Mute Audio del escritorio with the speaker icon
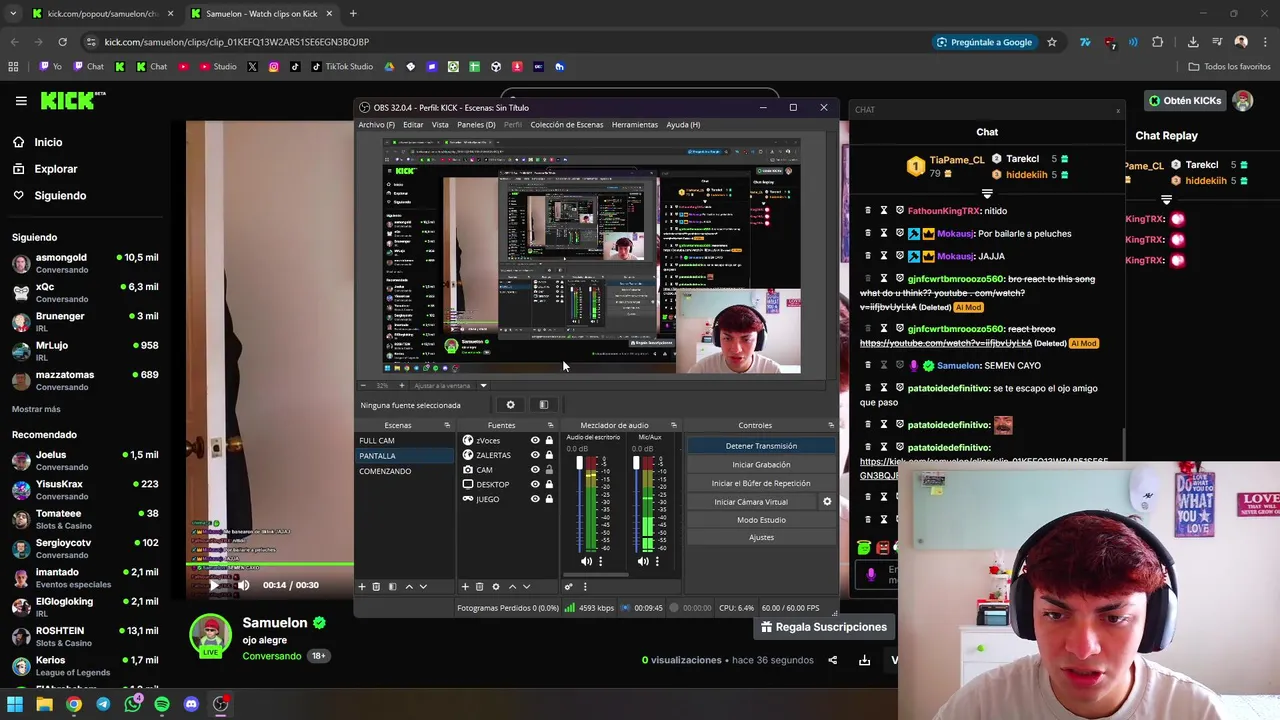The image size is (1280, 720). pyautogui.click(x=586, y=561)
